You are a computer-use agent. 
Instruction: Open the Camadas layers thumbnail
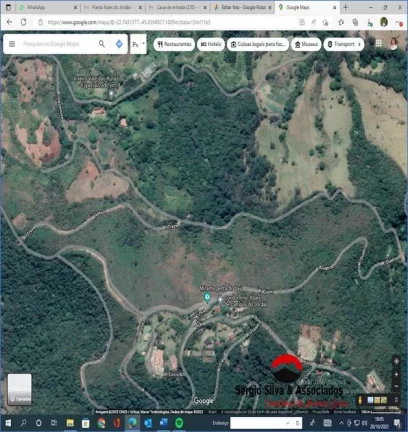click(x=20, y=389)
